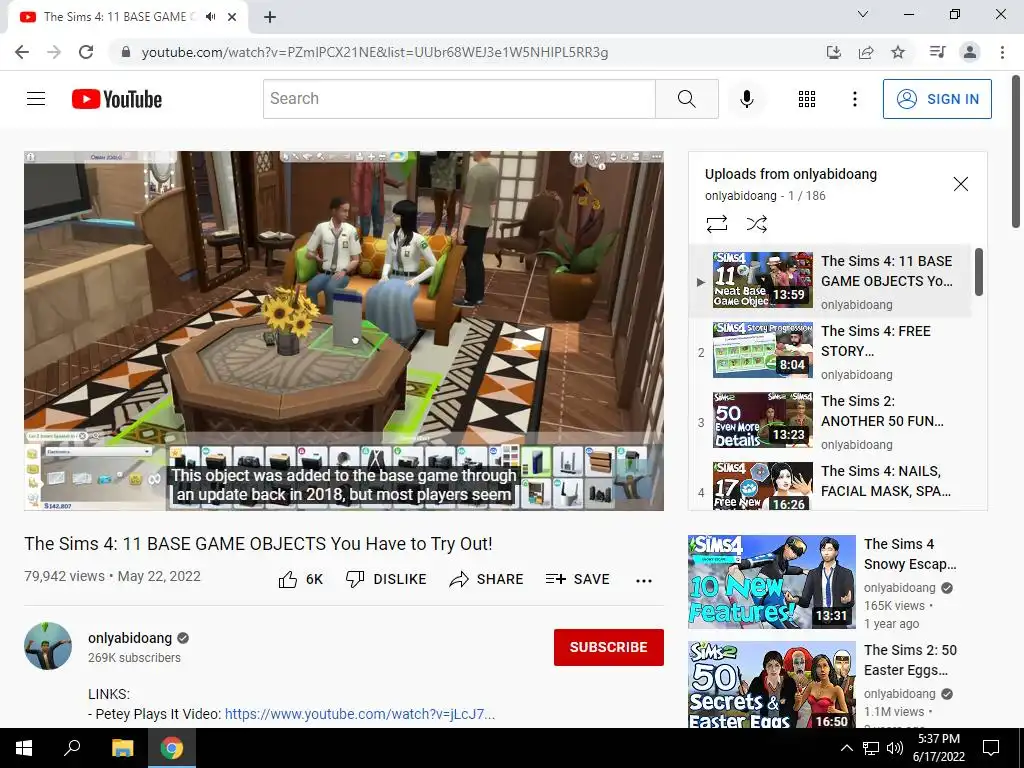
Task: Click the search magnifier button
Action: [686, 99]
